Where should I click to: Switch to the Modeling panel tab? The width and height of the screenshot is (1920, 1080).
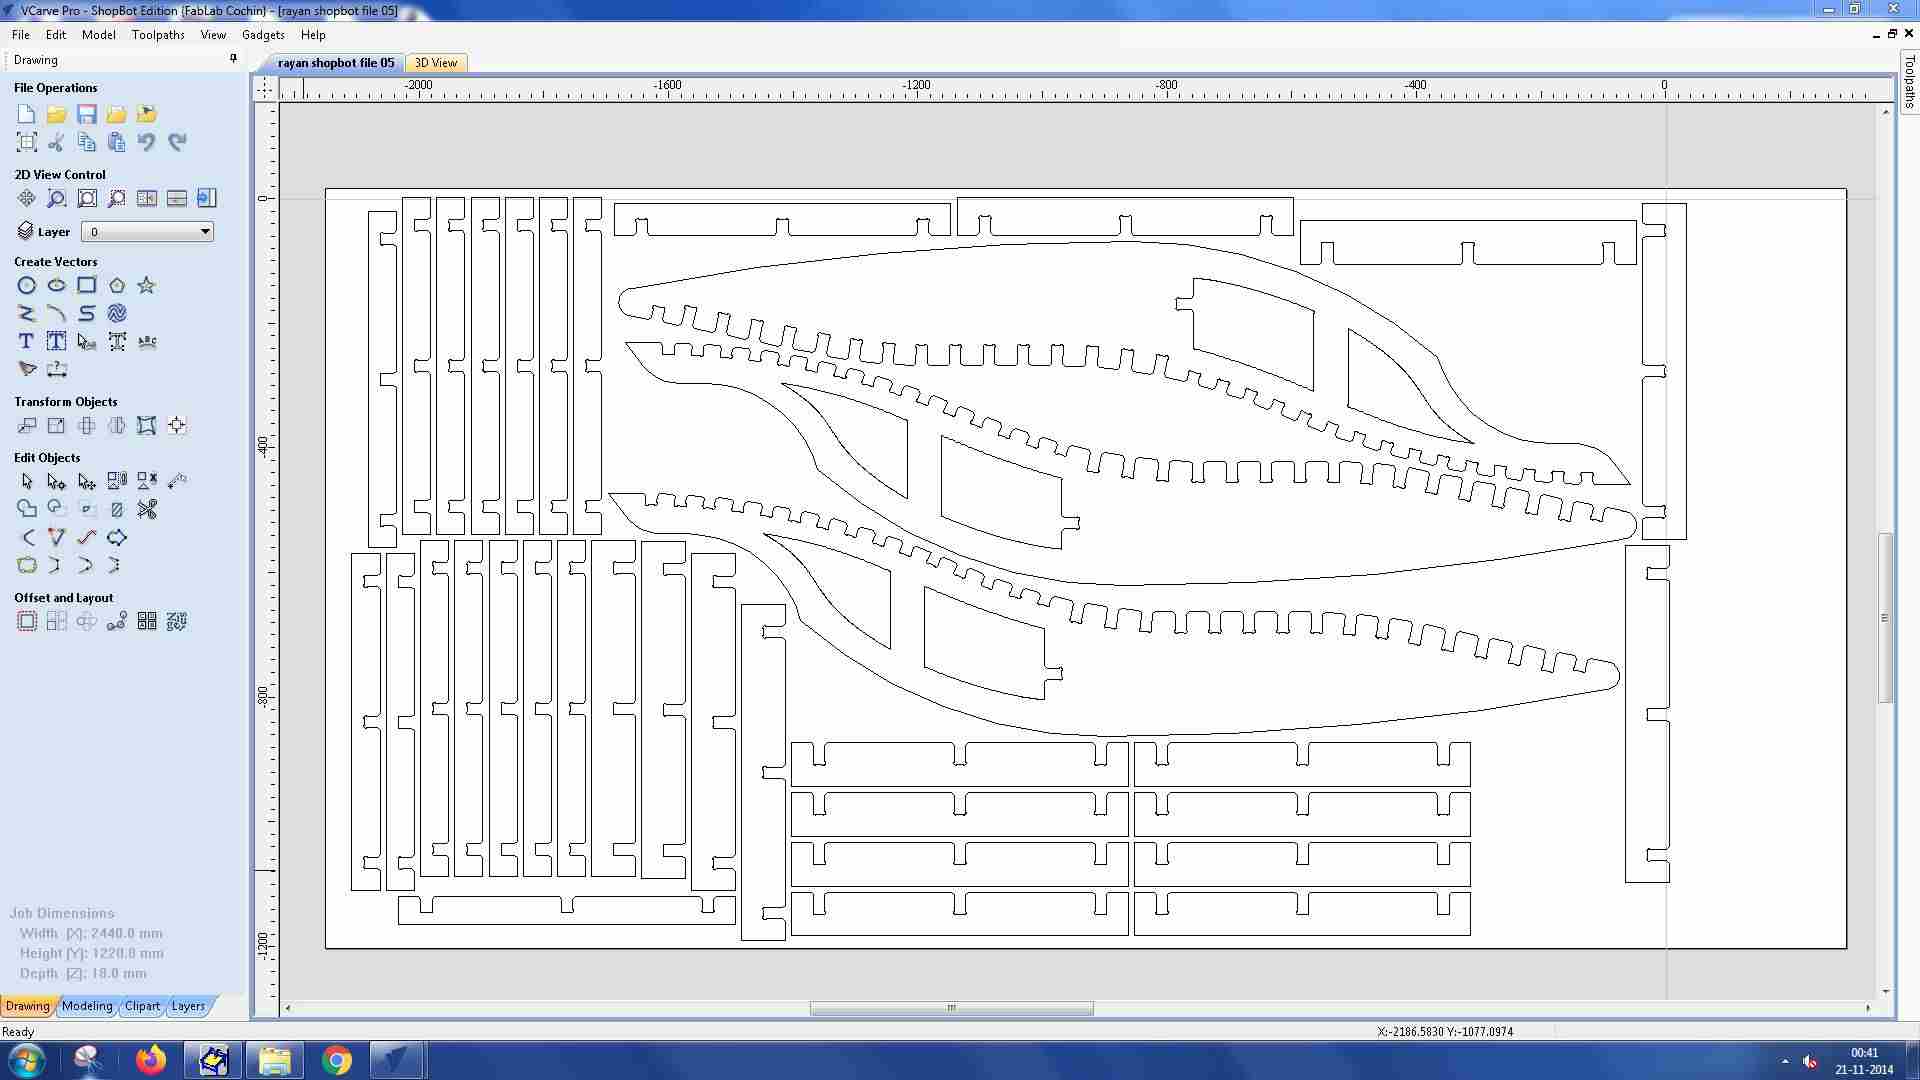click(87, 1006)
